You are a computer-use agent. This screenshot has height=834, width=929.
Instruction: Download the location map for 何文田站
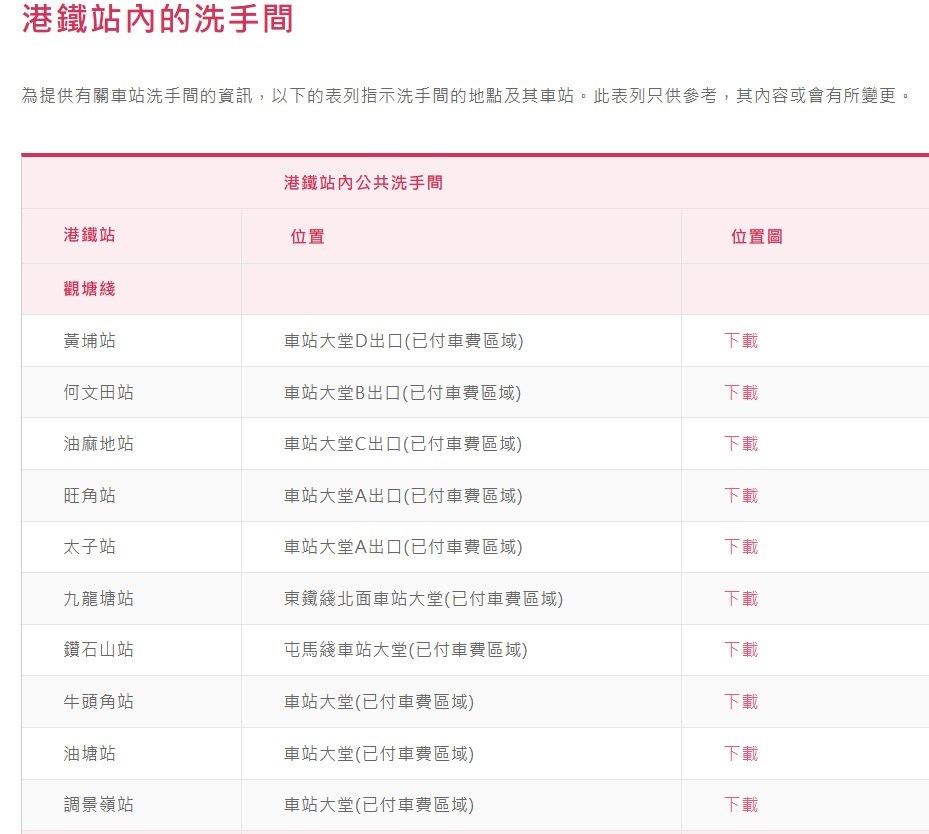coord(741,393)
